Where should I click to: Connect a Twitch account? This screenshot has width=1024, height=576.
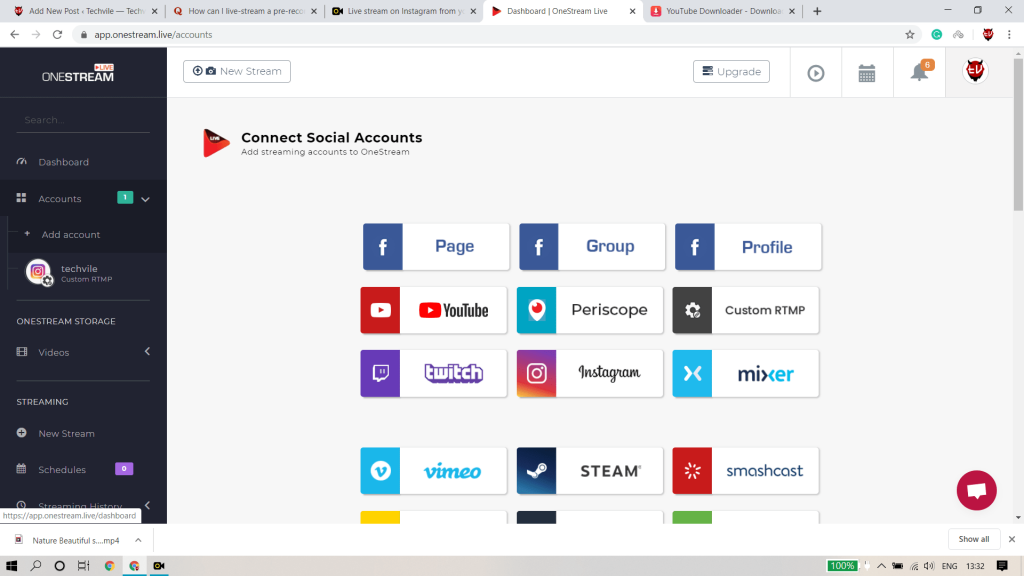point(434,374)
